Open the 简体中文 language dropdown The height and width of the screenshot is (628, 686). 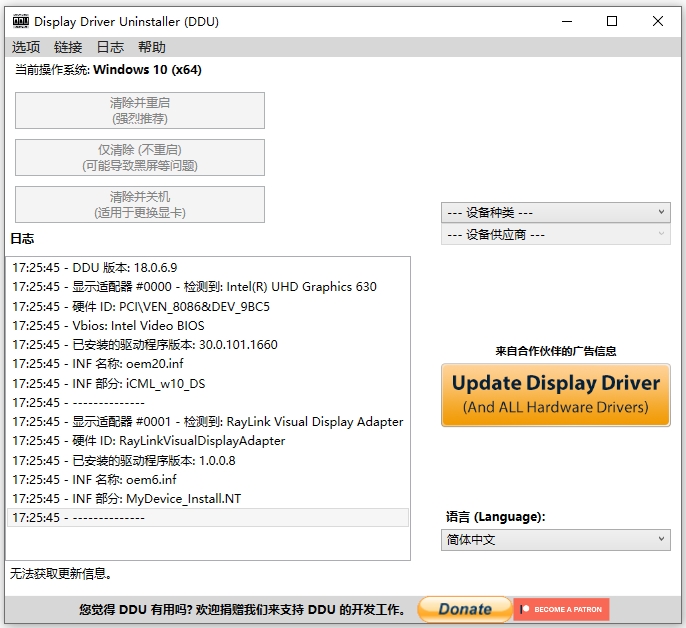tap(556, 540)
